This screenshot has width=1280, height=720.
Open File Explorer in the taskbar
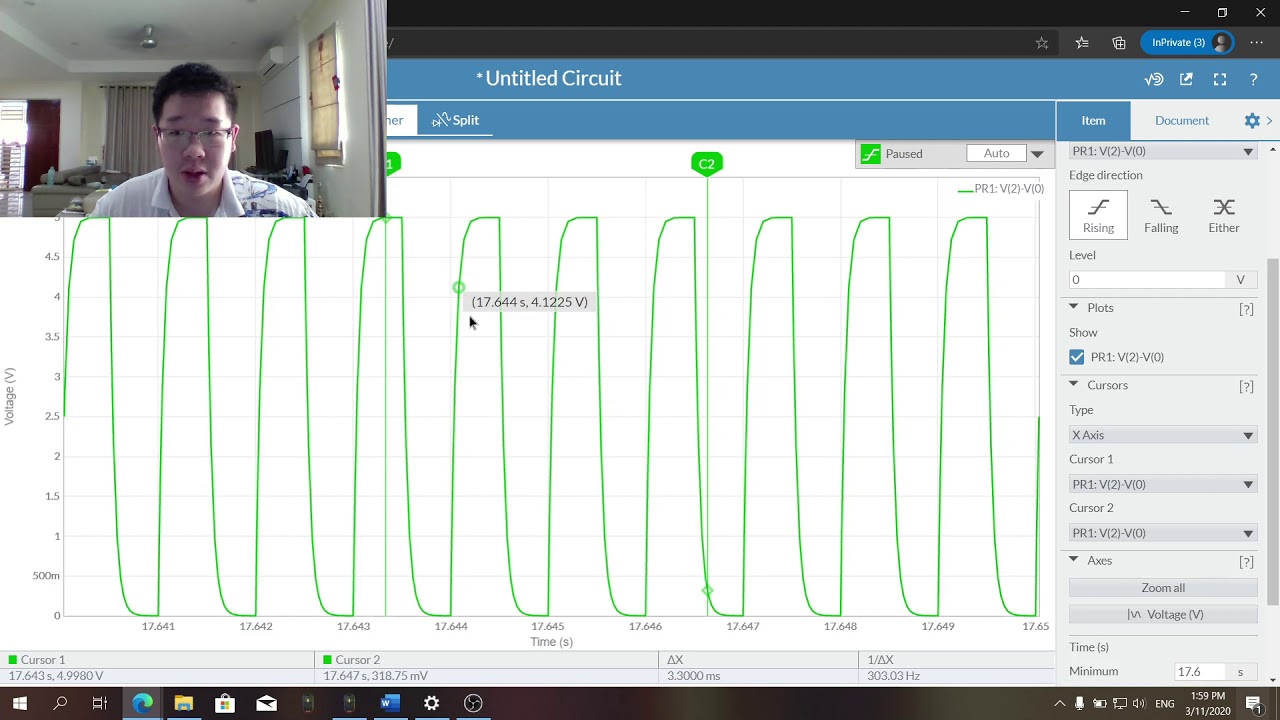click(x=183, y=703)
